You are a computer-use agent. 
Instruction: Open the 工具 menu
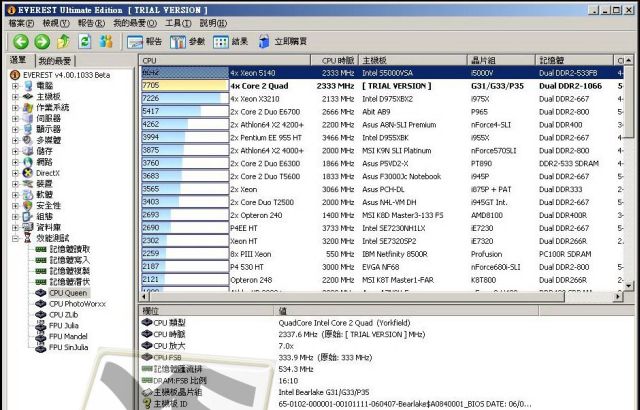coord(177,22)
